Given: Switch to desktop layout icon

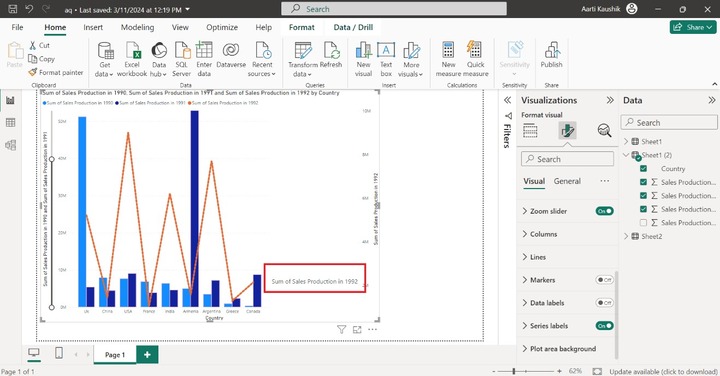Looking at the screenshot, I should coord(34,353).
